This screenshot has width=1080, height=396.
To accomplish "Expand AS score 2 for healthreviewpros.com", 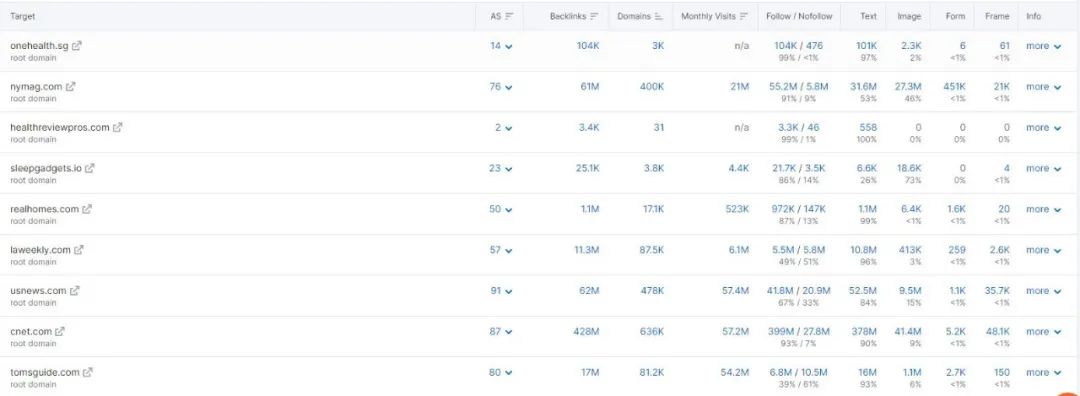I will [504, 127].
